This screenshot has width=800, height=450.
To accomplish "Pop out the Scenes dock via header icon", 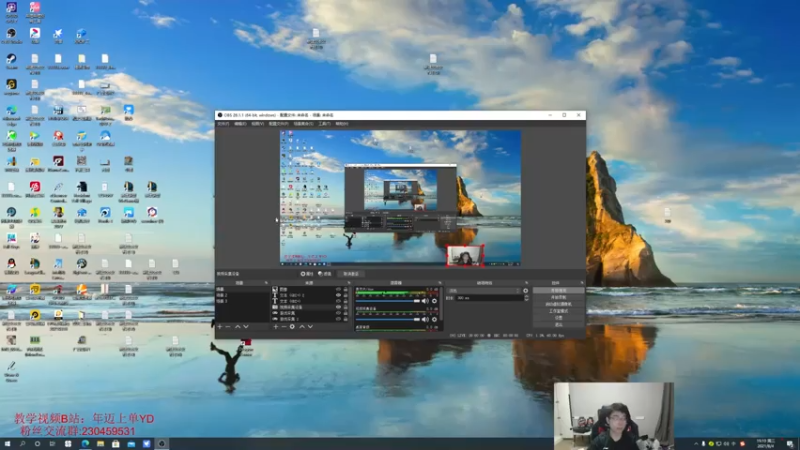I will tap(266, 283).
